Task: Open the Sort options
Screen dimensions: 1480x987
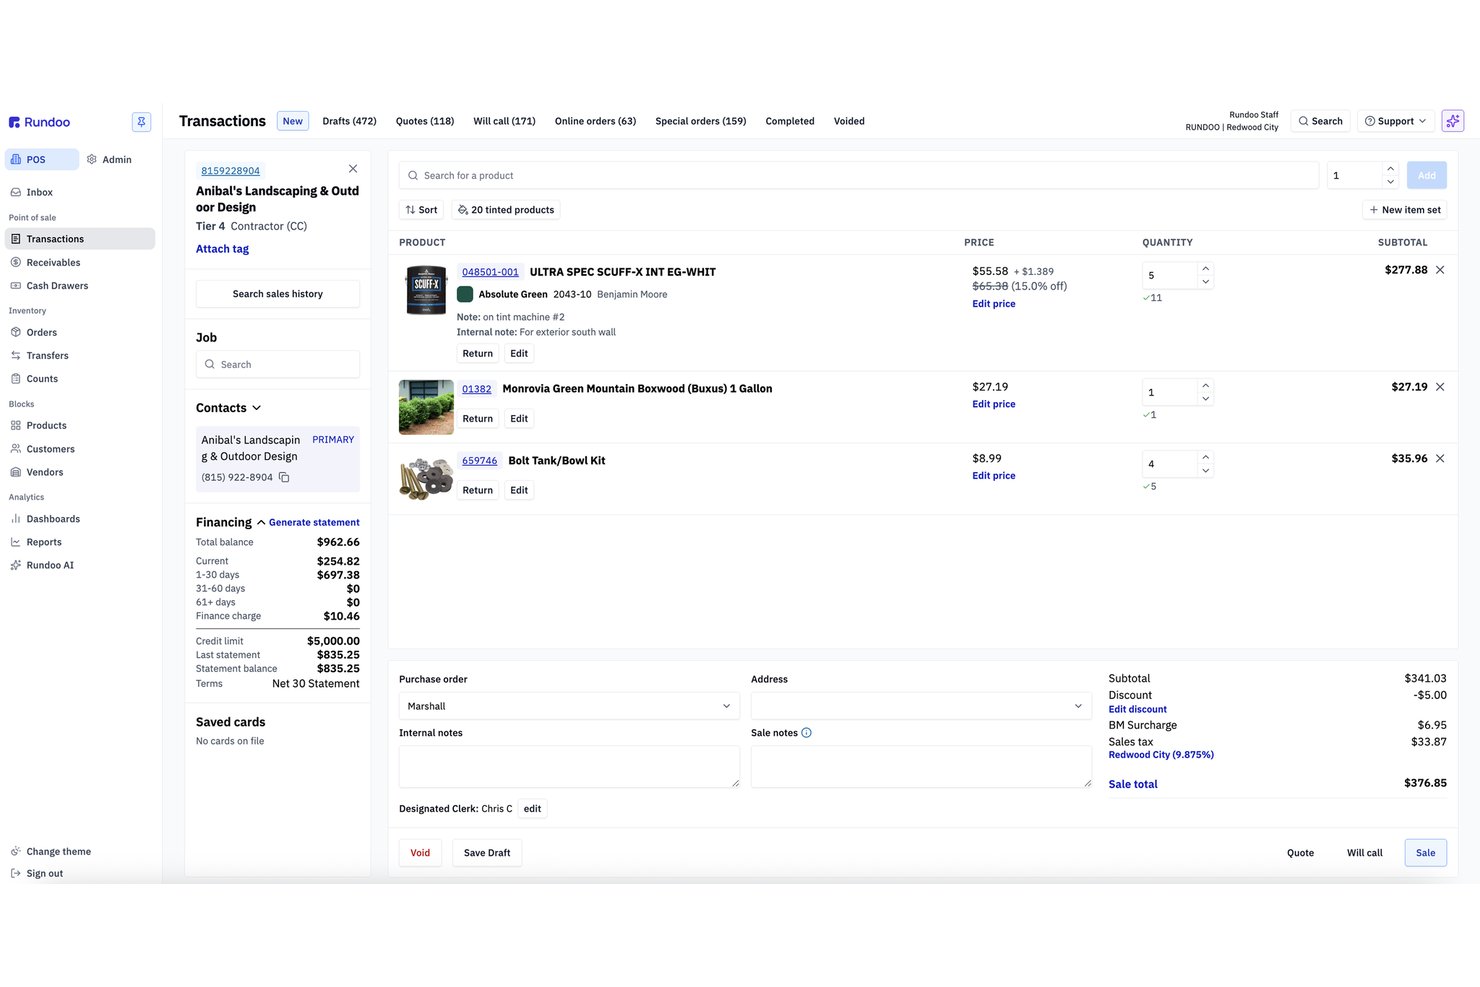Action: pyautogui.click(x=421, y=210)
